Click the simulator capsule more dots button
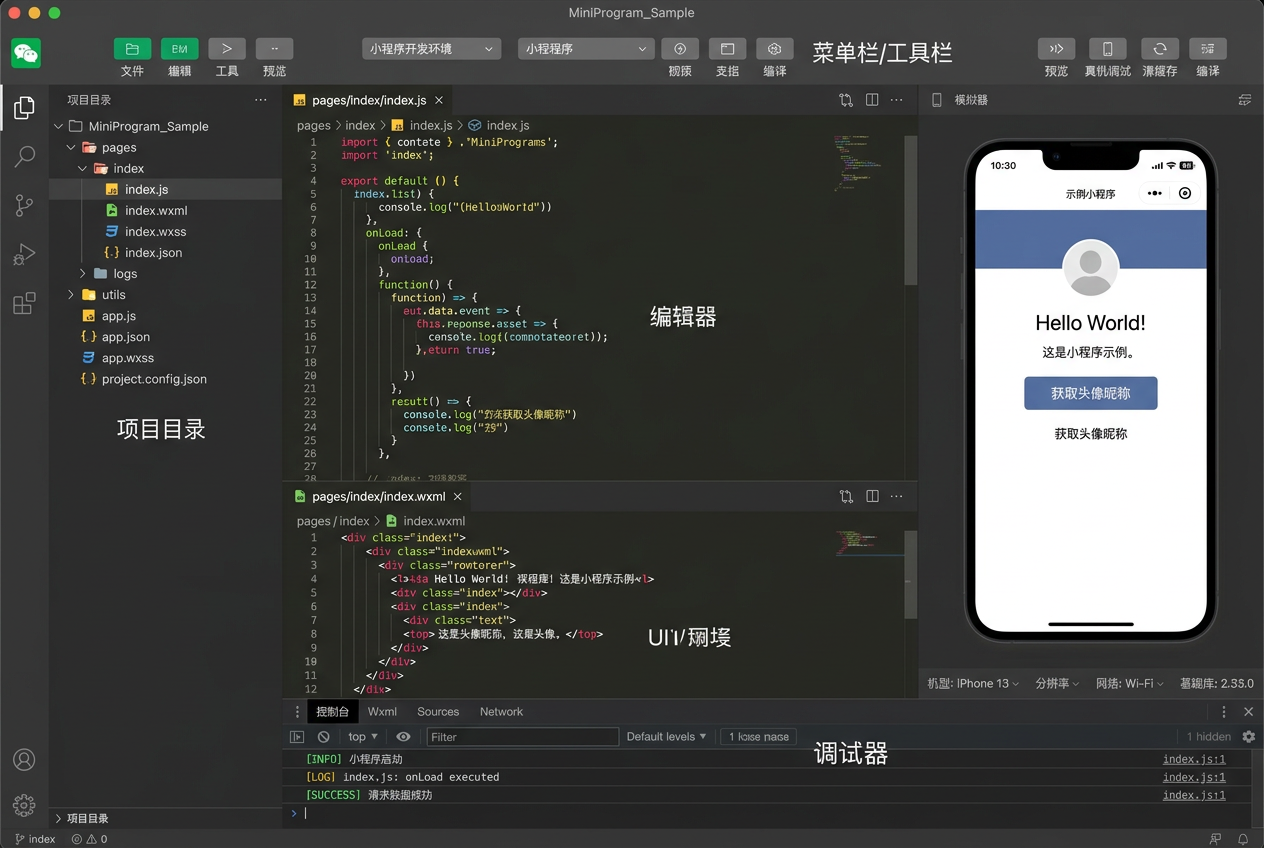Viewport: 1264px width, 848px height. [x=1154, y=193]
